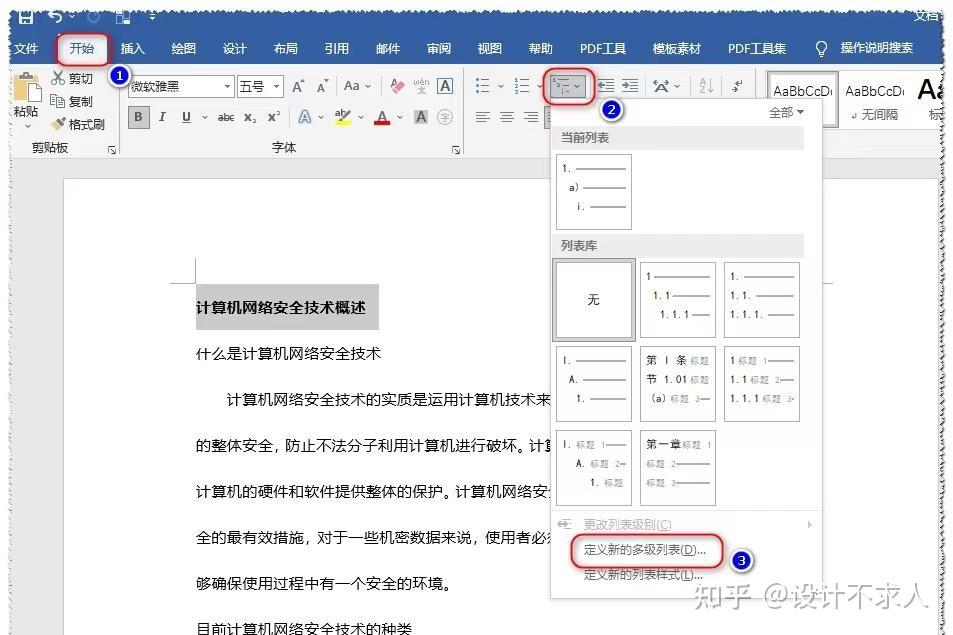Click the numbered list icon
The height and width of the screenshot is (635, 953).
click(x=521, y=86)
